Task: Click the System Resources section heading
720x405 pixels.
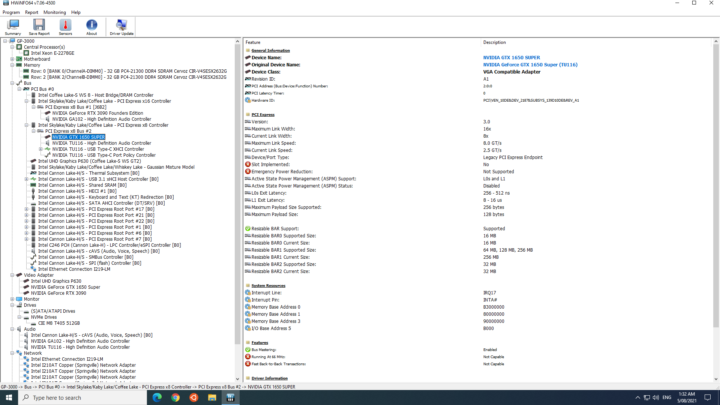Action: (268, 286)
